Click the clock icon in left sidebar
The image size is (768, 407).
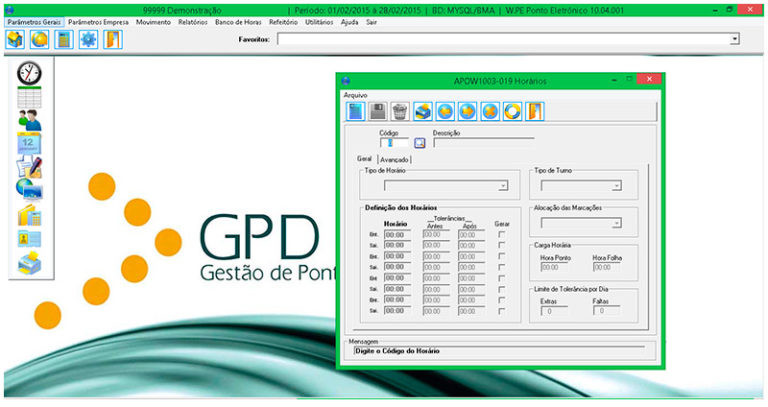(x=30, y=73)
